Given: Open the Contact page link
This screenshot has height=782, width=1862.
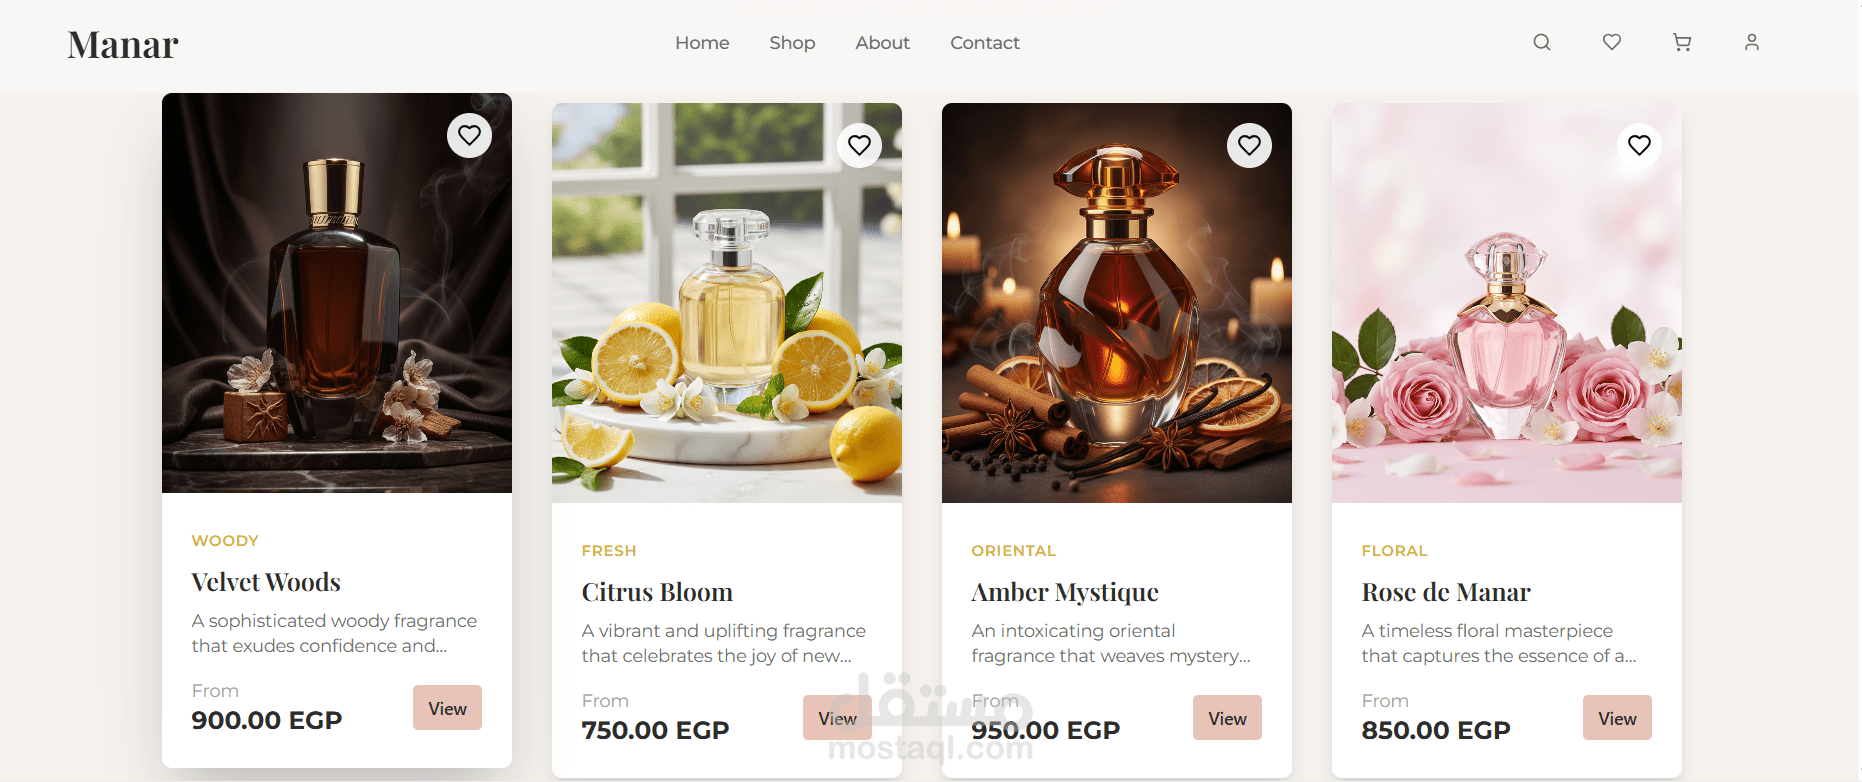Looking at the screenshot, I should [x=985, y=43].
